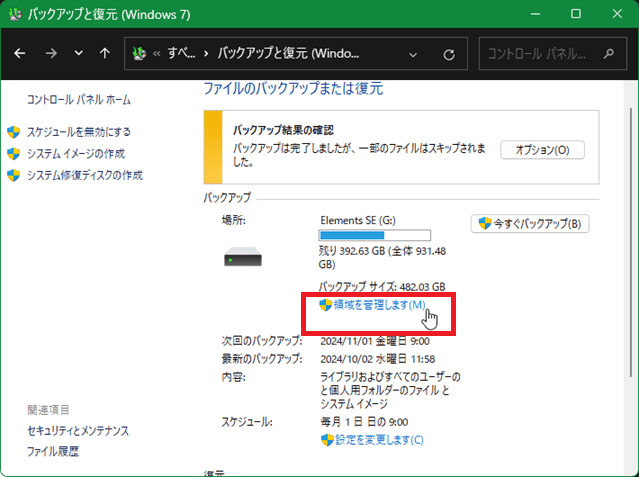Viewport: 639px width, 477px height.
Task: Open セキュリティとメンテナンス related link
Action: (x=78, y=431)
